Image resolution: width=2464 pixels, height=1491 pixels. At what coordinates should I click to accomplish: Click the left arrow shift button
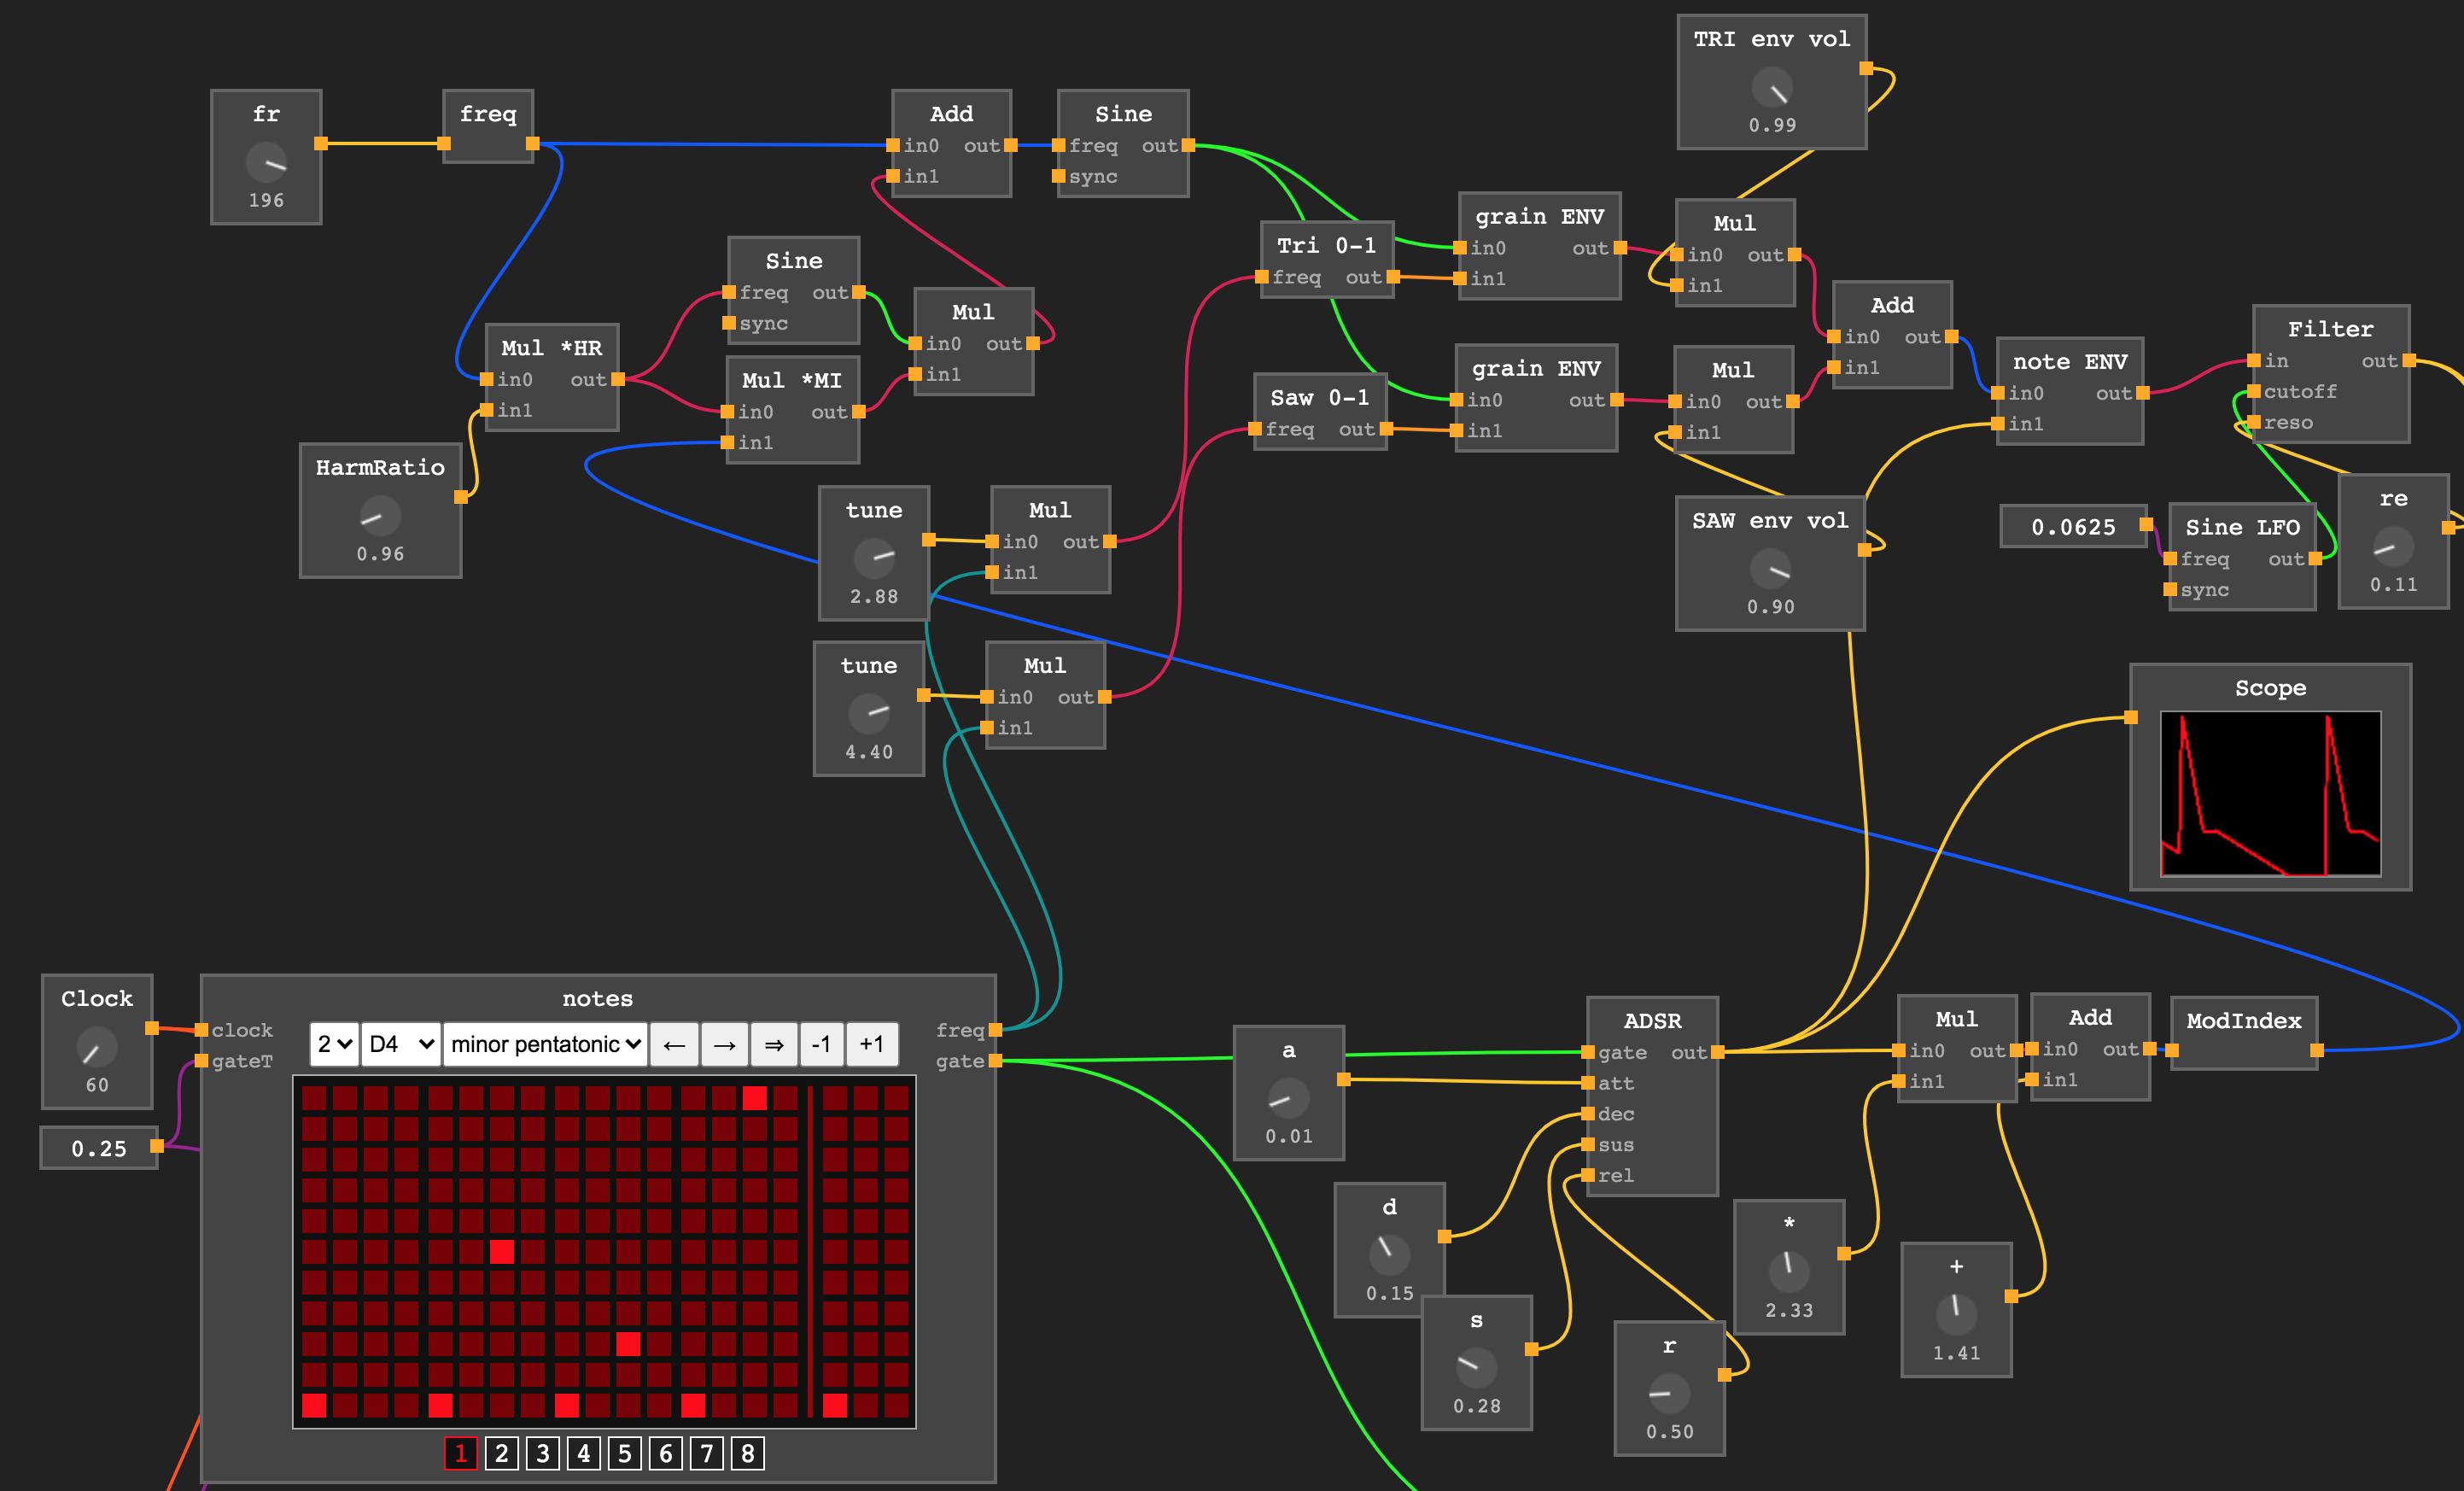coord(674,1044)
